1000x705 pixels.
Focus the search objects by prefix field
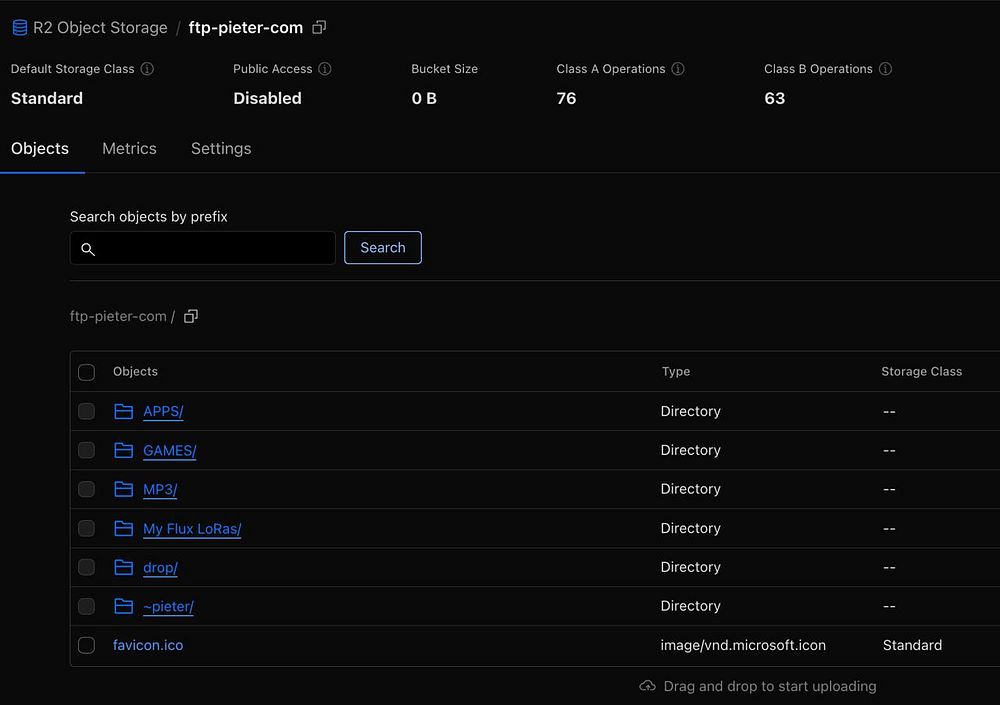click(212, 248)
